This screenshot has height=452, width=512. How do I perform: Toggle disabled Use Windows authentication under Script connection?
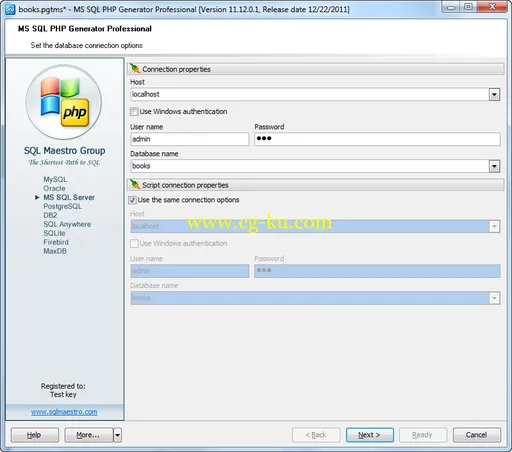pyautogui.click(x=134, y=243)
